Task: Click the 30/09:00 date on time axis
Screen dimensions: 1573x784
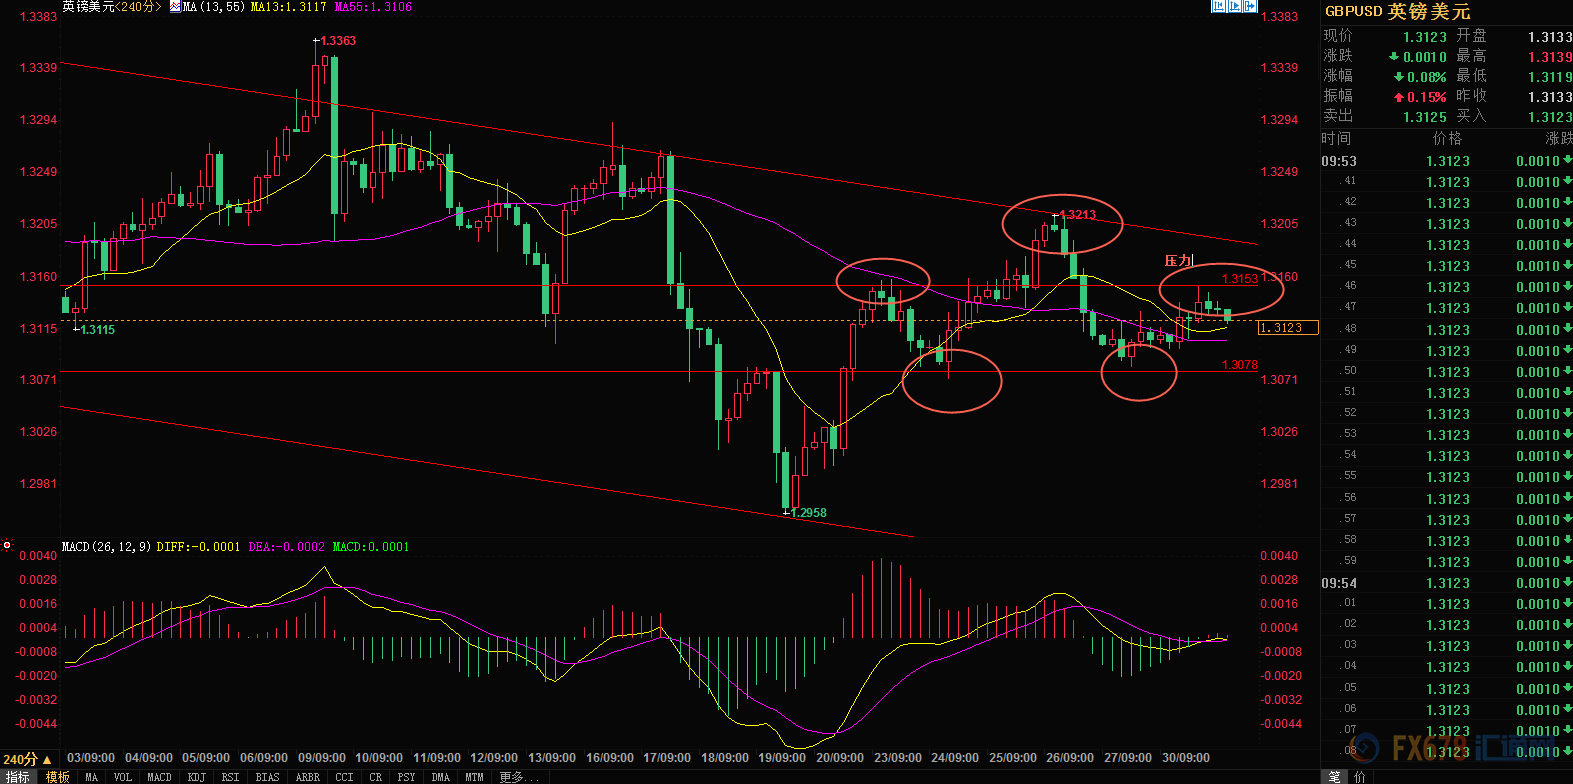Action: click(x=1185, y=758)
